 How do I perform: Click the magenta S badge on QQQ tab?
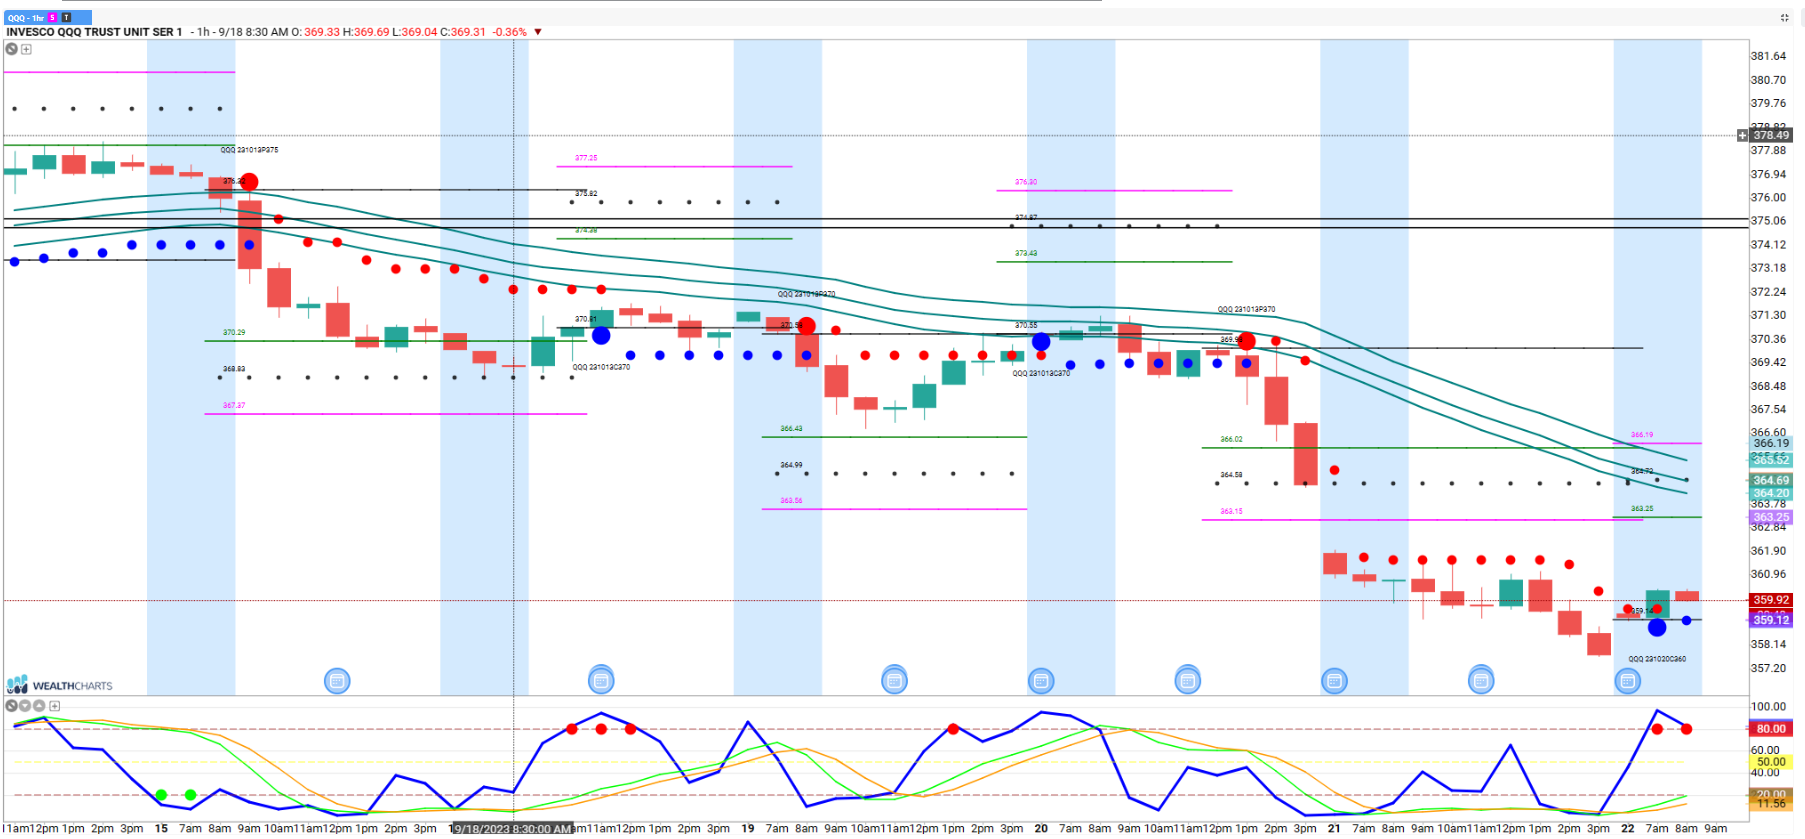53,17
